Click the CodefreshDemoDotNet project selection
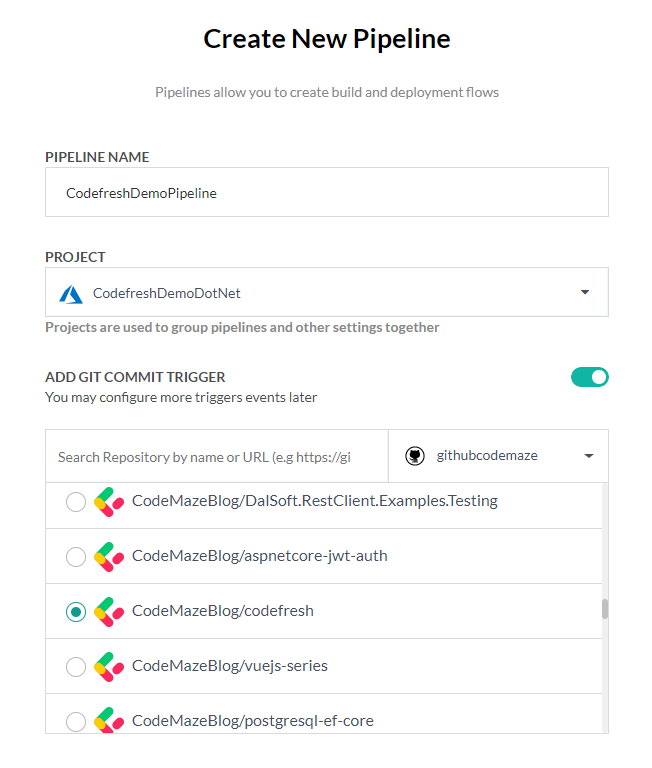This screenshot has width=652, height=768. [167, 293]
